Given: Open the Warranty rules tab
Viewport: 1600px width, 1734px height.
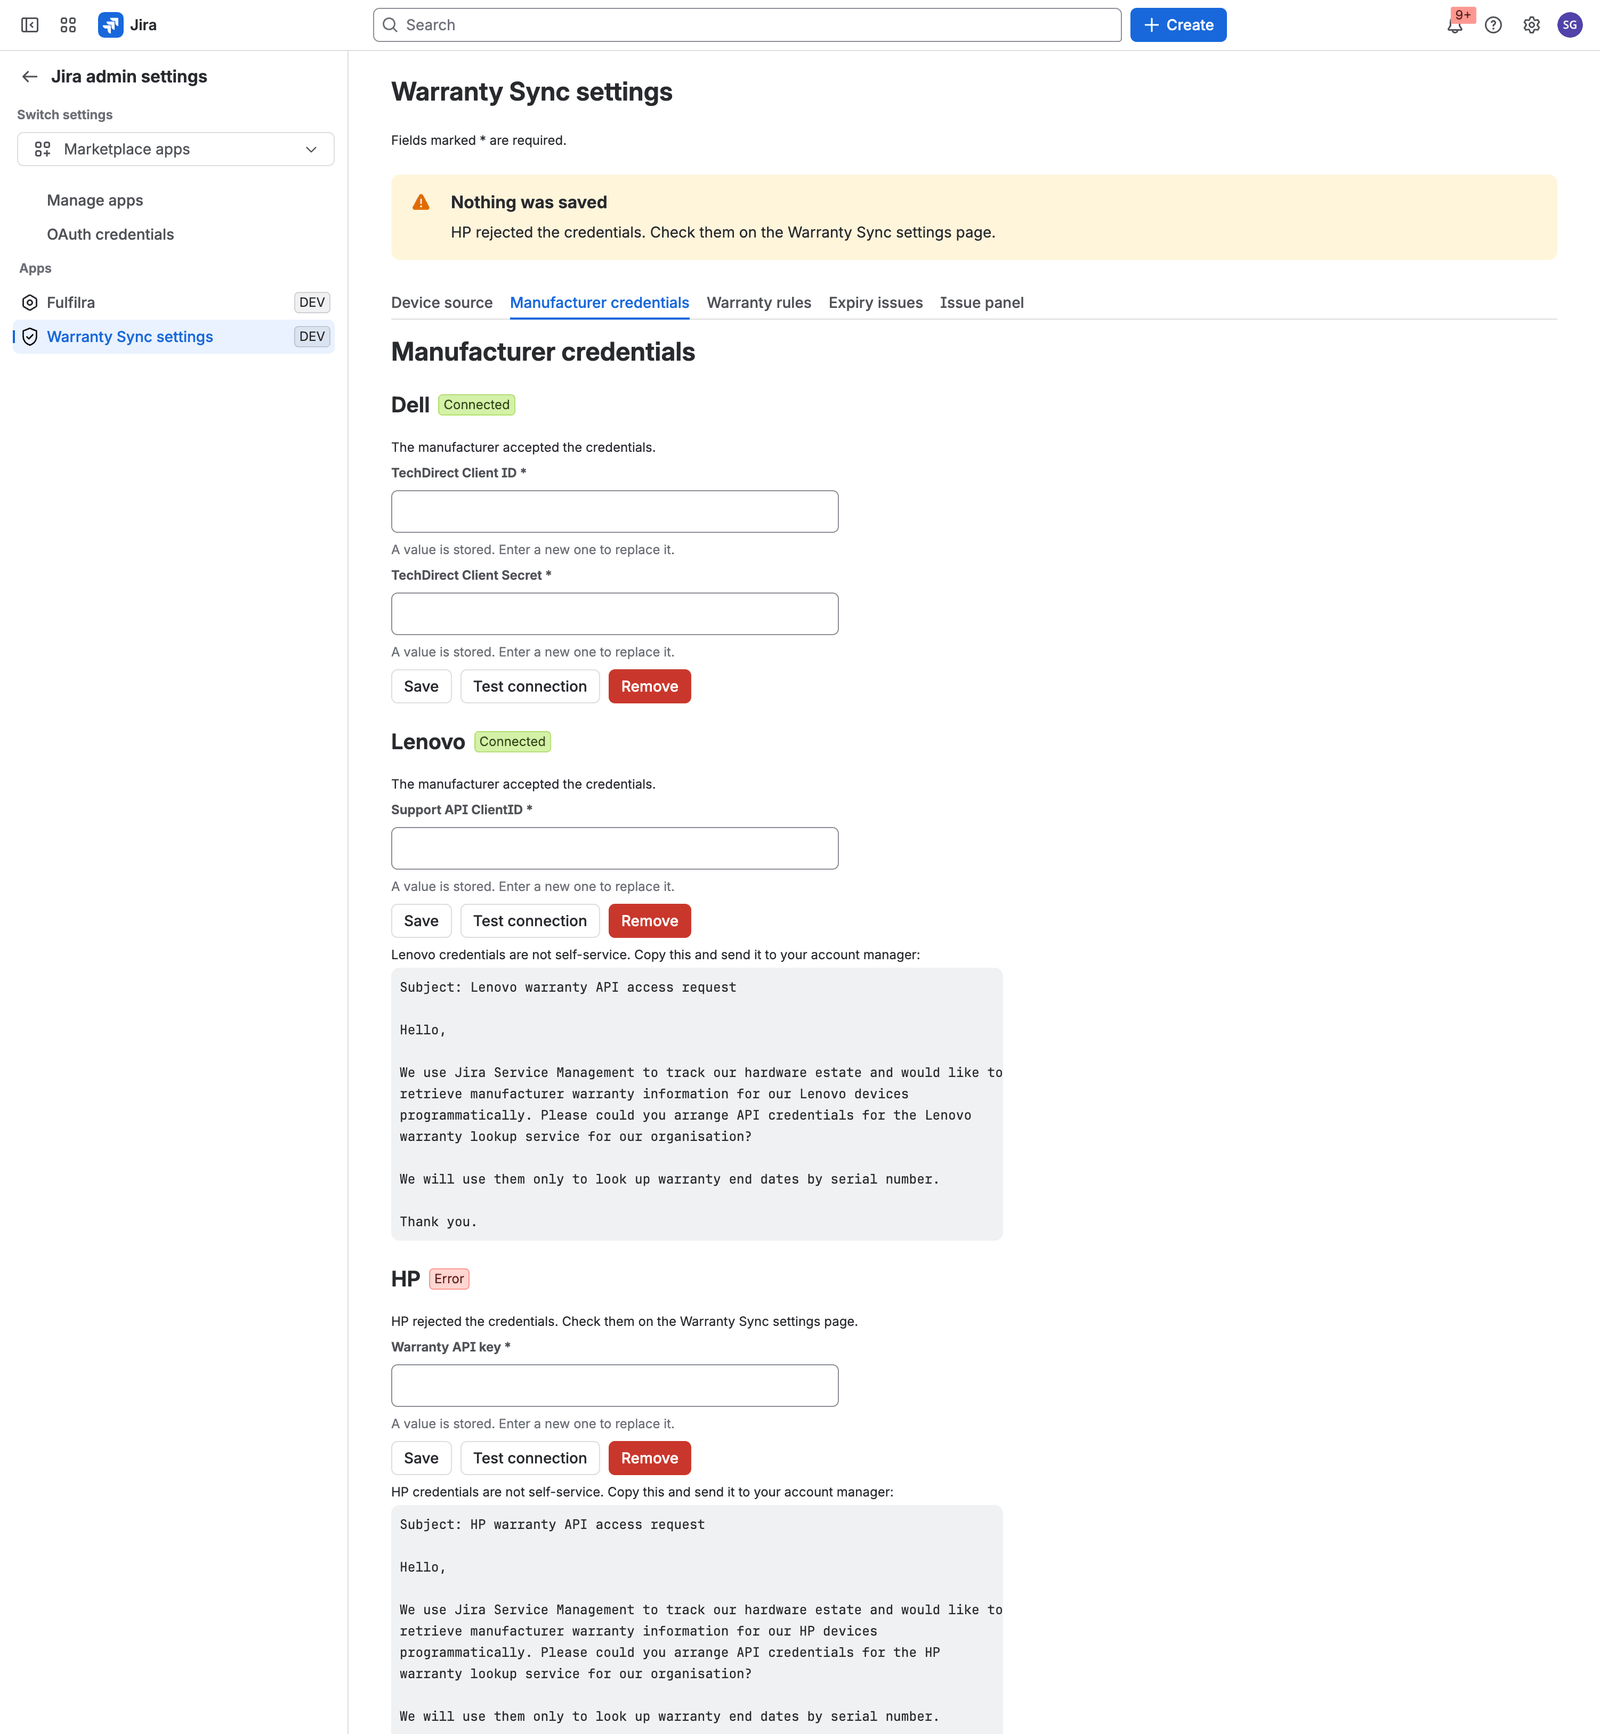Looking at the screenshot, I should [x=759, y=302].
